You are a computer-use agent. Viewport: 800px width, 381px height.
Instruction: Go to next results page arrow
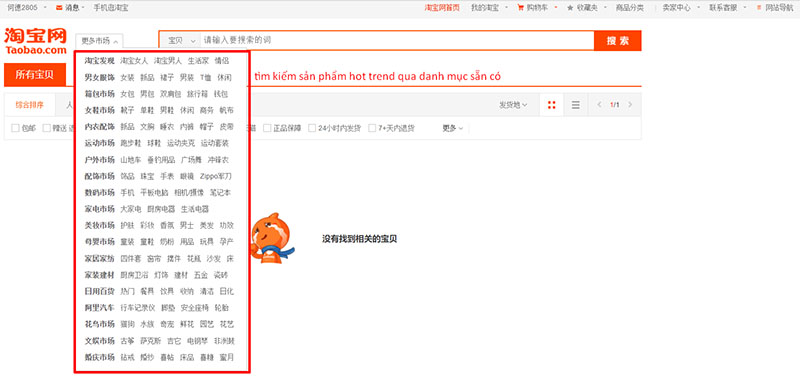(630, 105)
